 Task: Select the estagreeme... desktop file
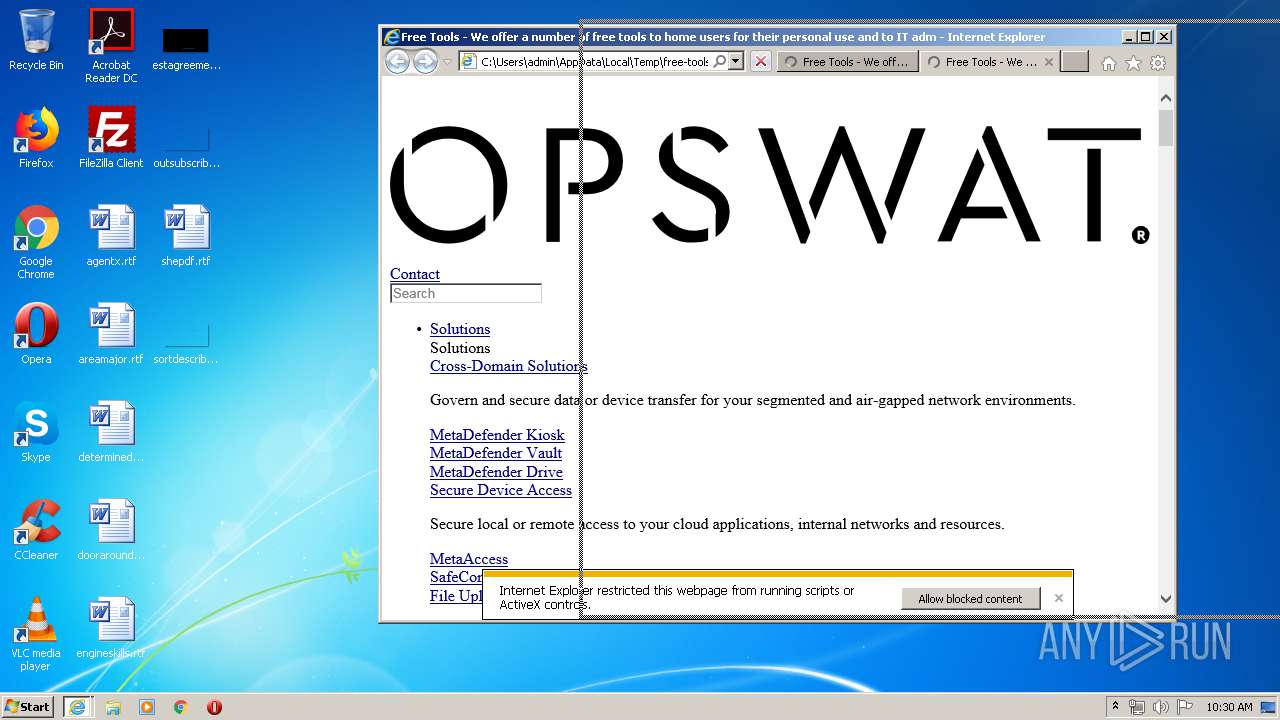coord(186,48)
